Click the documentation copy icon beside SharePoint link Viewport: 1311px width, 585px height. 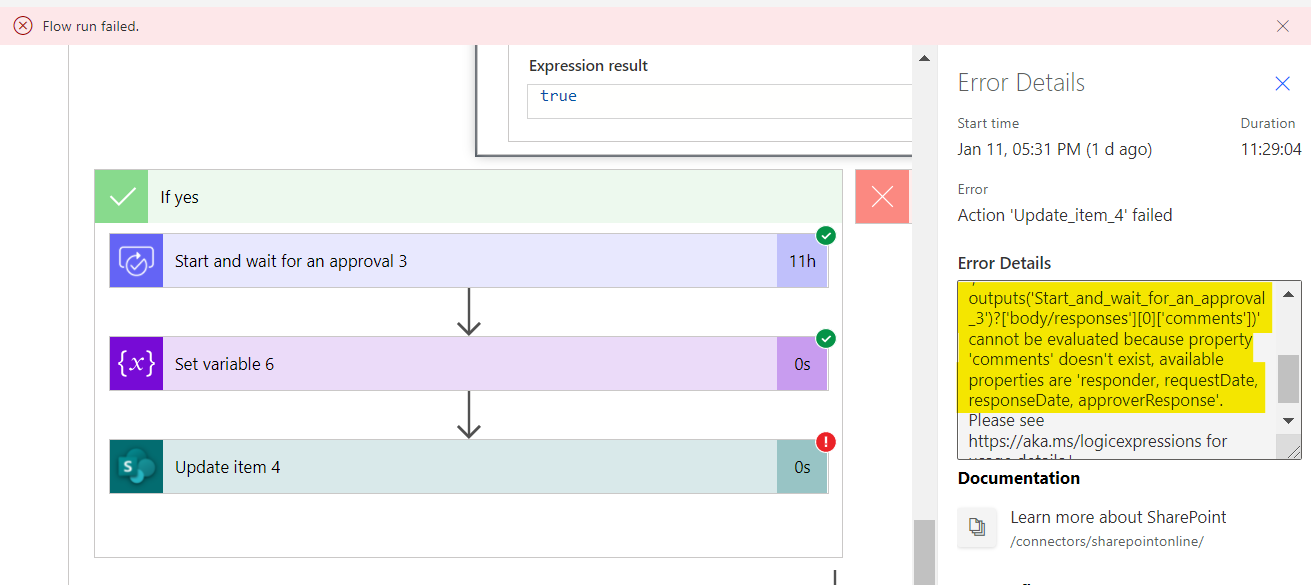(x=977, y=527)
